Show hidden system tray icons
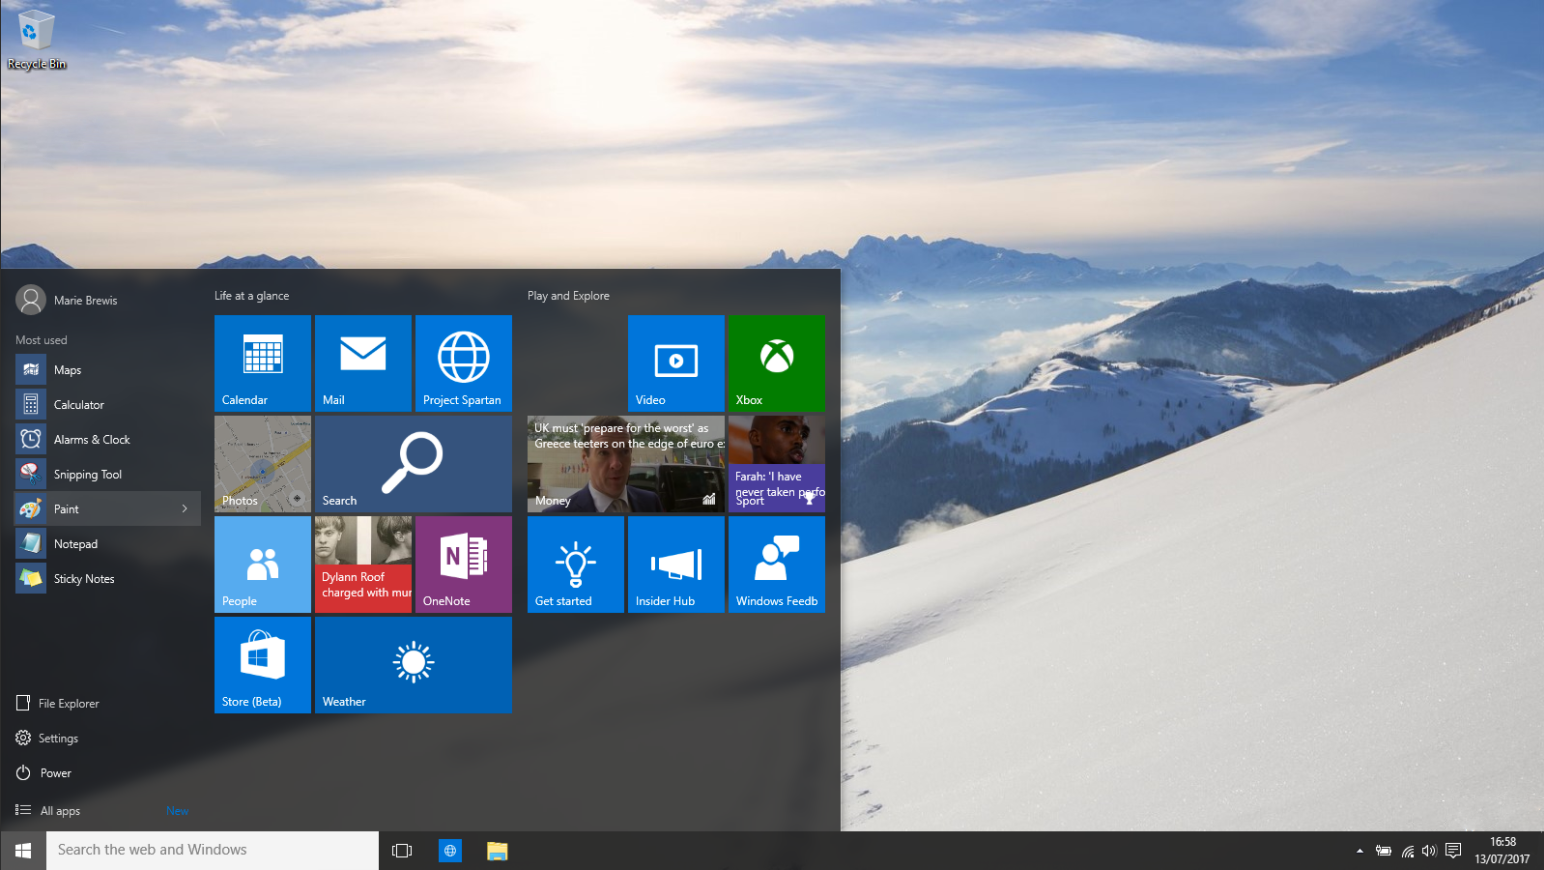 pyautogui.click(x=1359, y=851)
